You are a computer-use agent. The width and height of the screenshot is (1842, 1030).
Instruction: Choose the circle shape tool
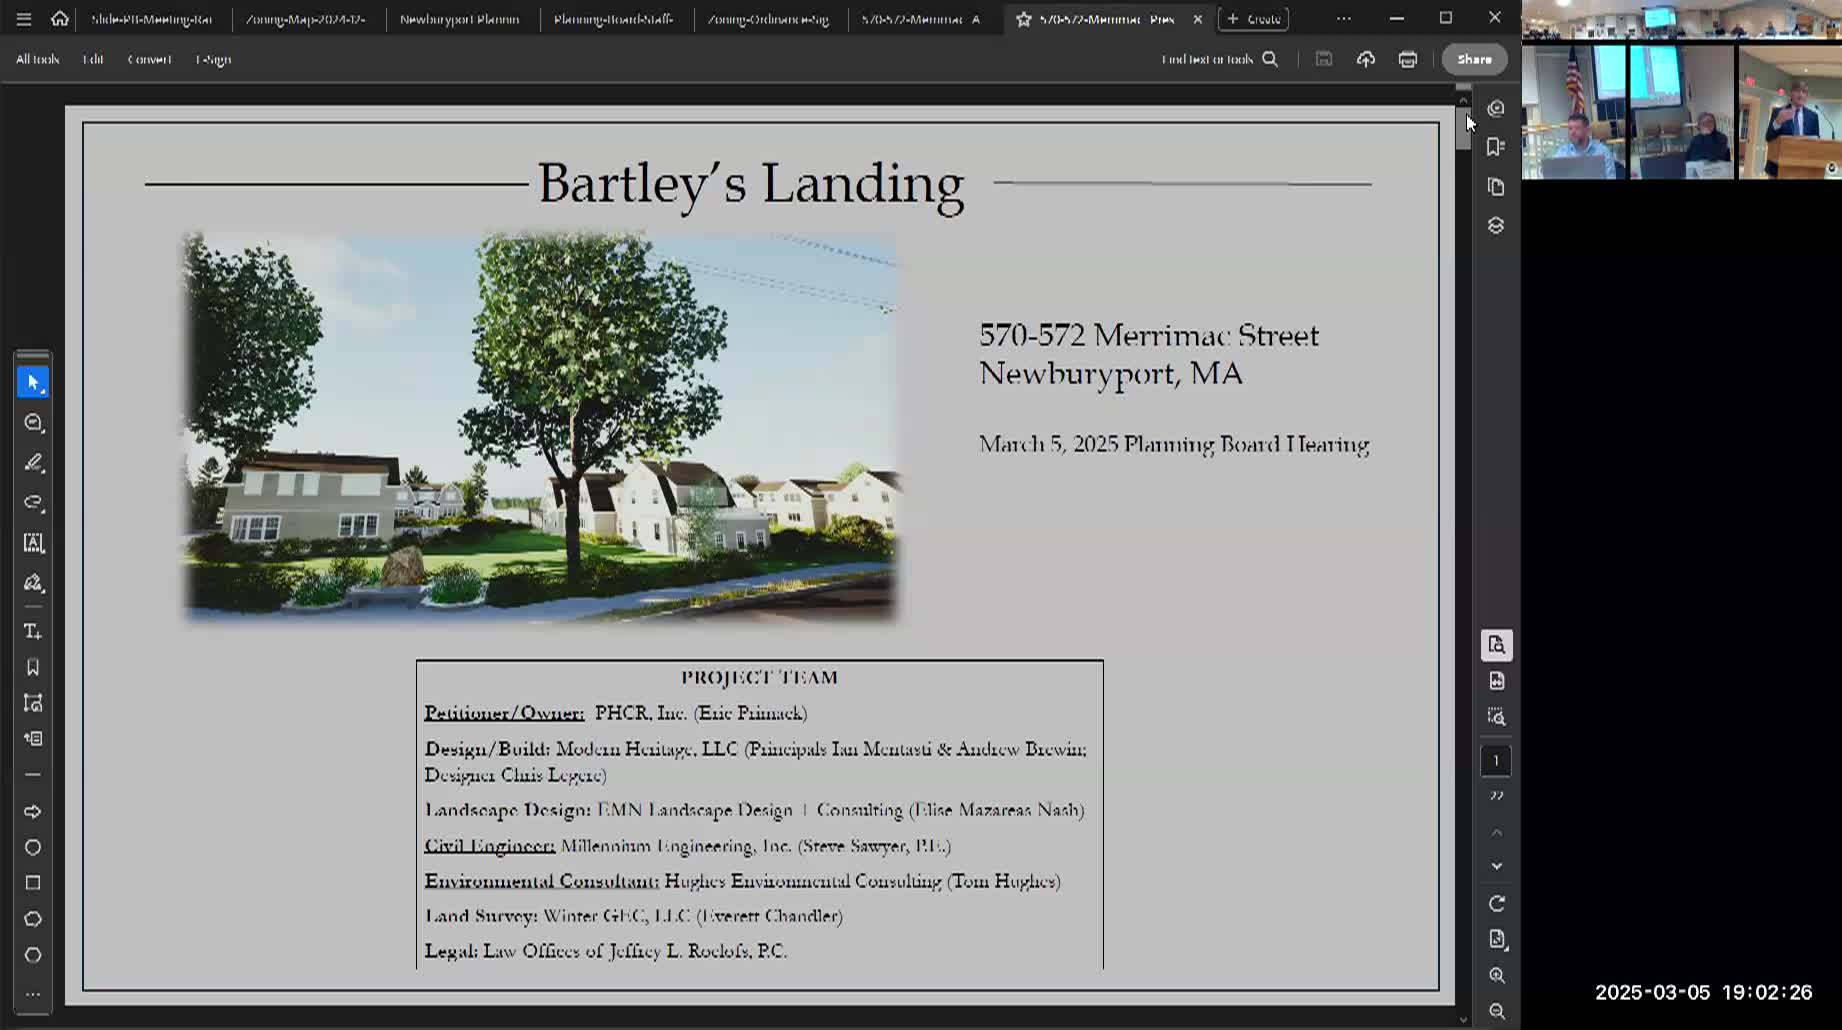33,847
